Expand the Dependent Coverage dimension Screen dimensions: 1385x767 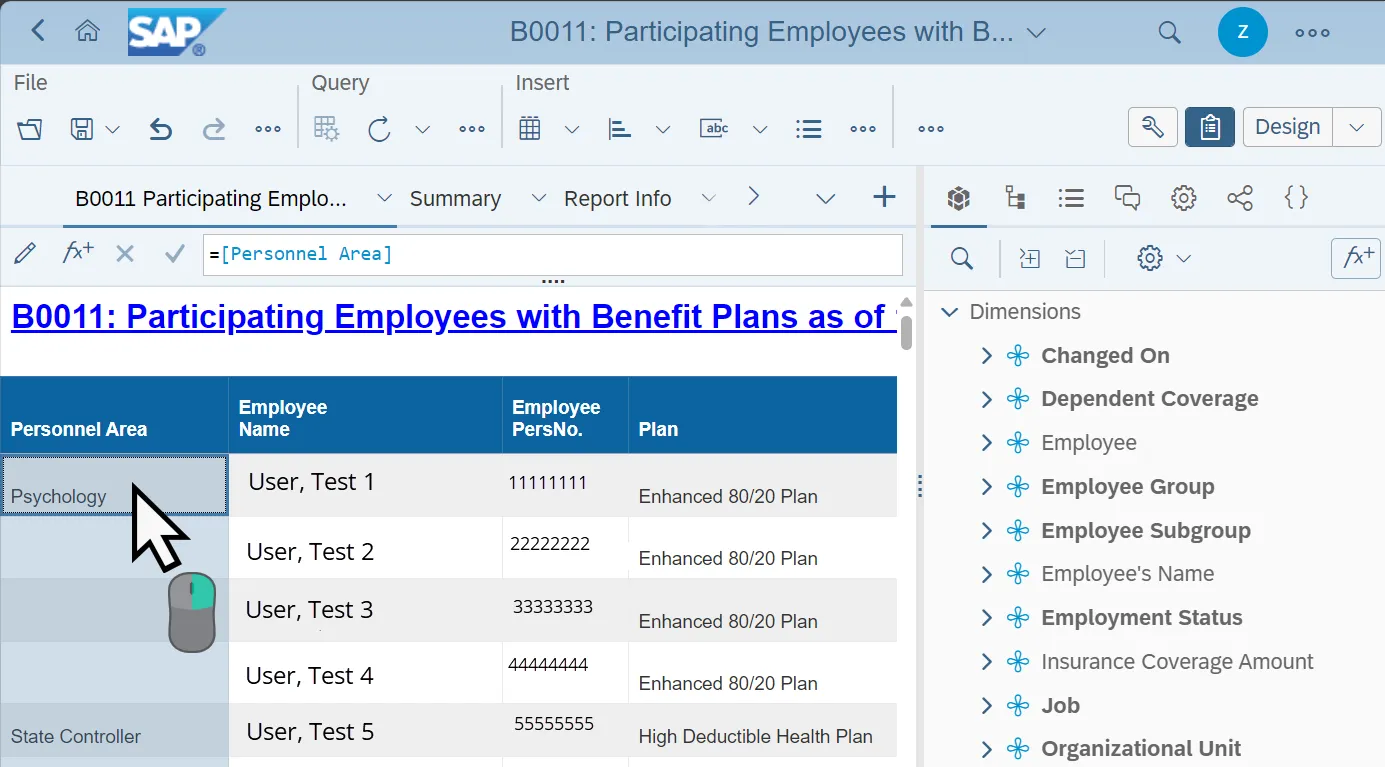click(x=986, y=399)
